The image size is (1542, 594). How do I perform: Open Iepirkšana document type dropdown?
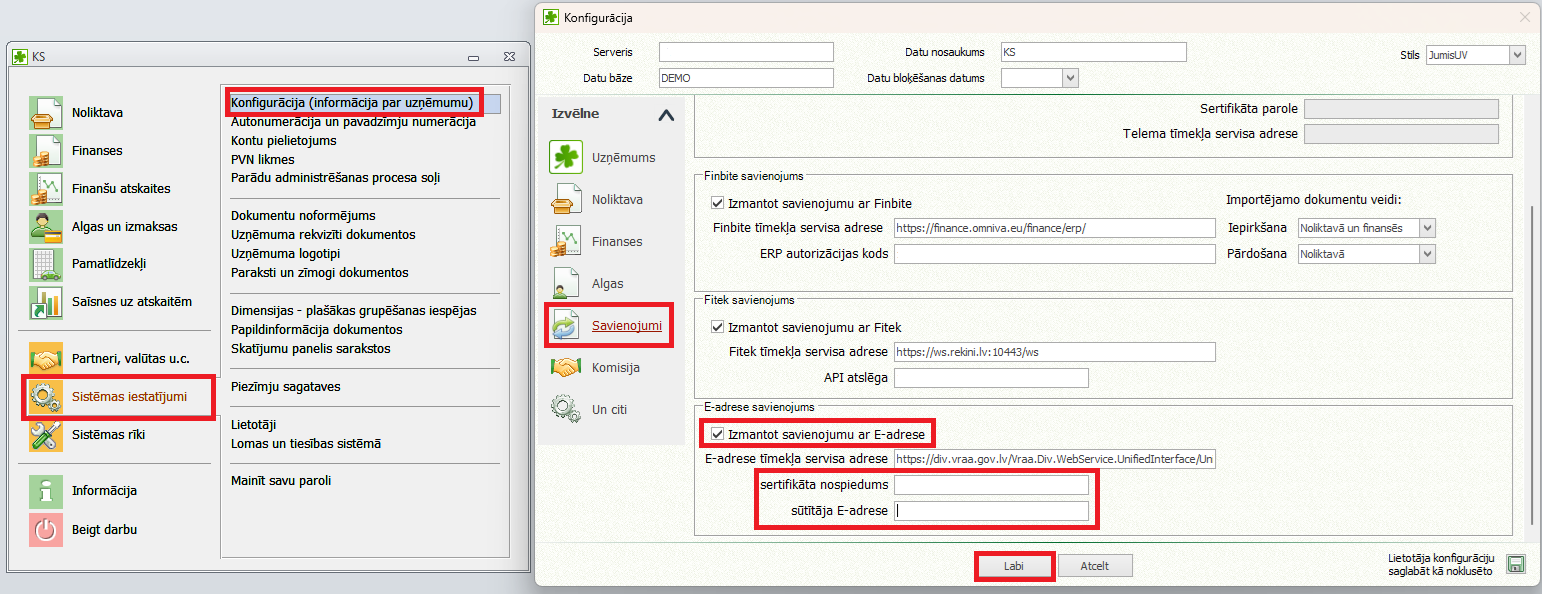(1427, 228)
